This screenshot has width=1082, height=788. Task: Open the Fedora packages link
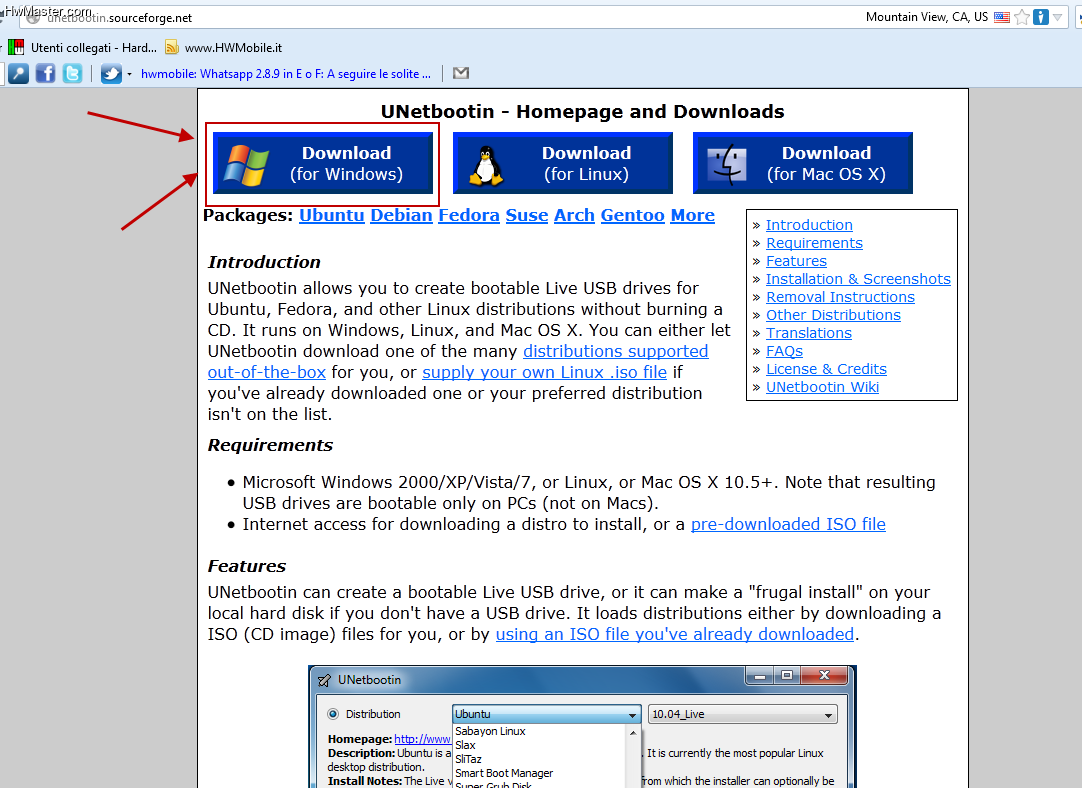coord(469,215)
